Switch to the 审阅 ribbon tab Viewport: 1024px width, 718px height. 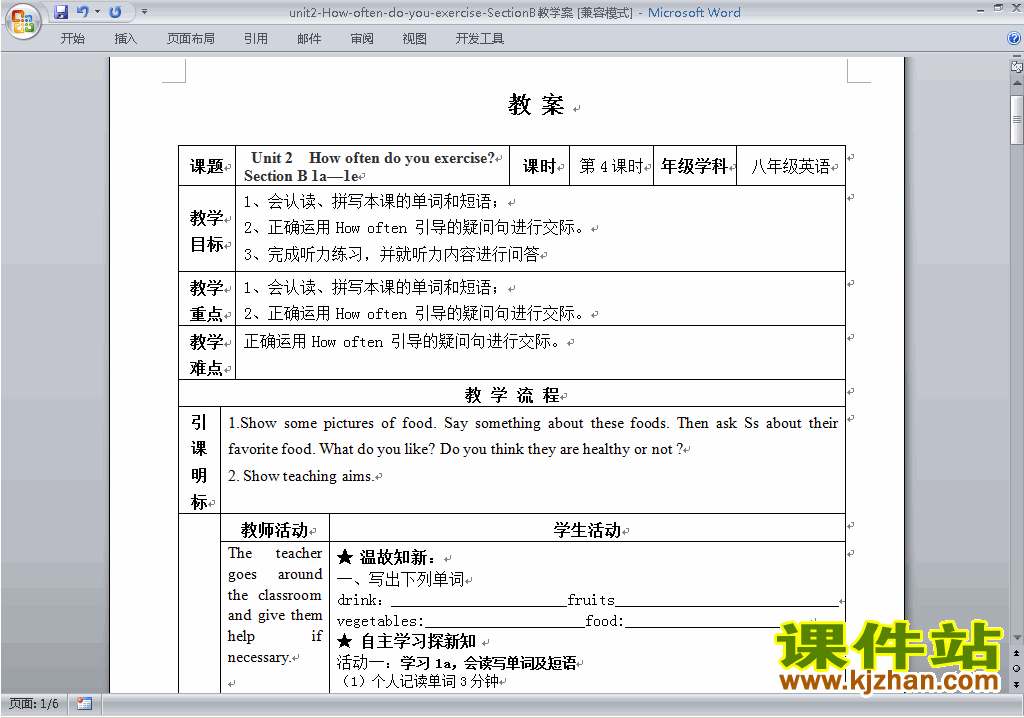[362, 39]
